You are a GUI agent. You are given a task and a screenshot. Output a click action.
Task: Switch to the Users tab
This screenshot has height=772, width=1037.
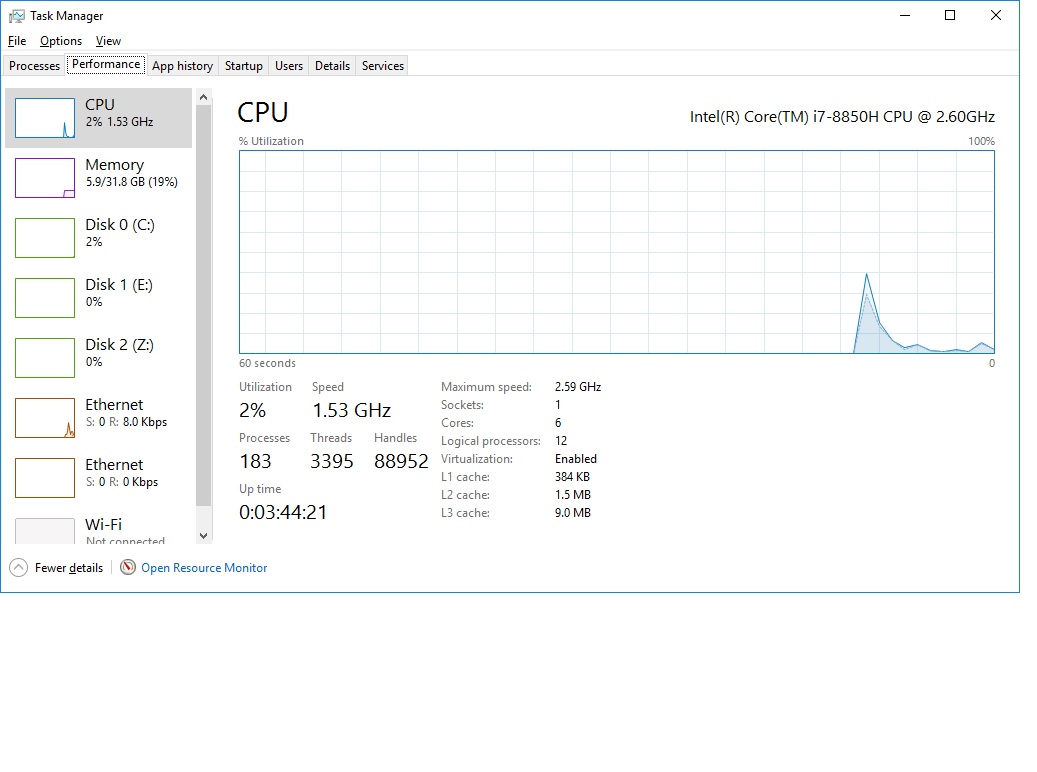[x=289, y=65]
